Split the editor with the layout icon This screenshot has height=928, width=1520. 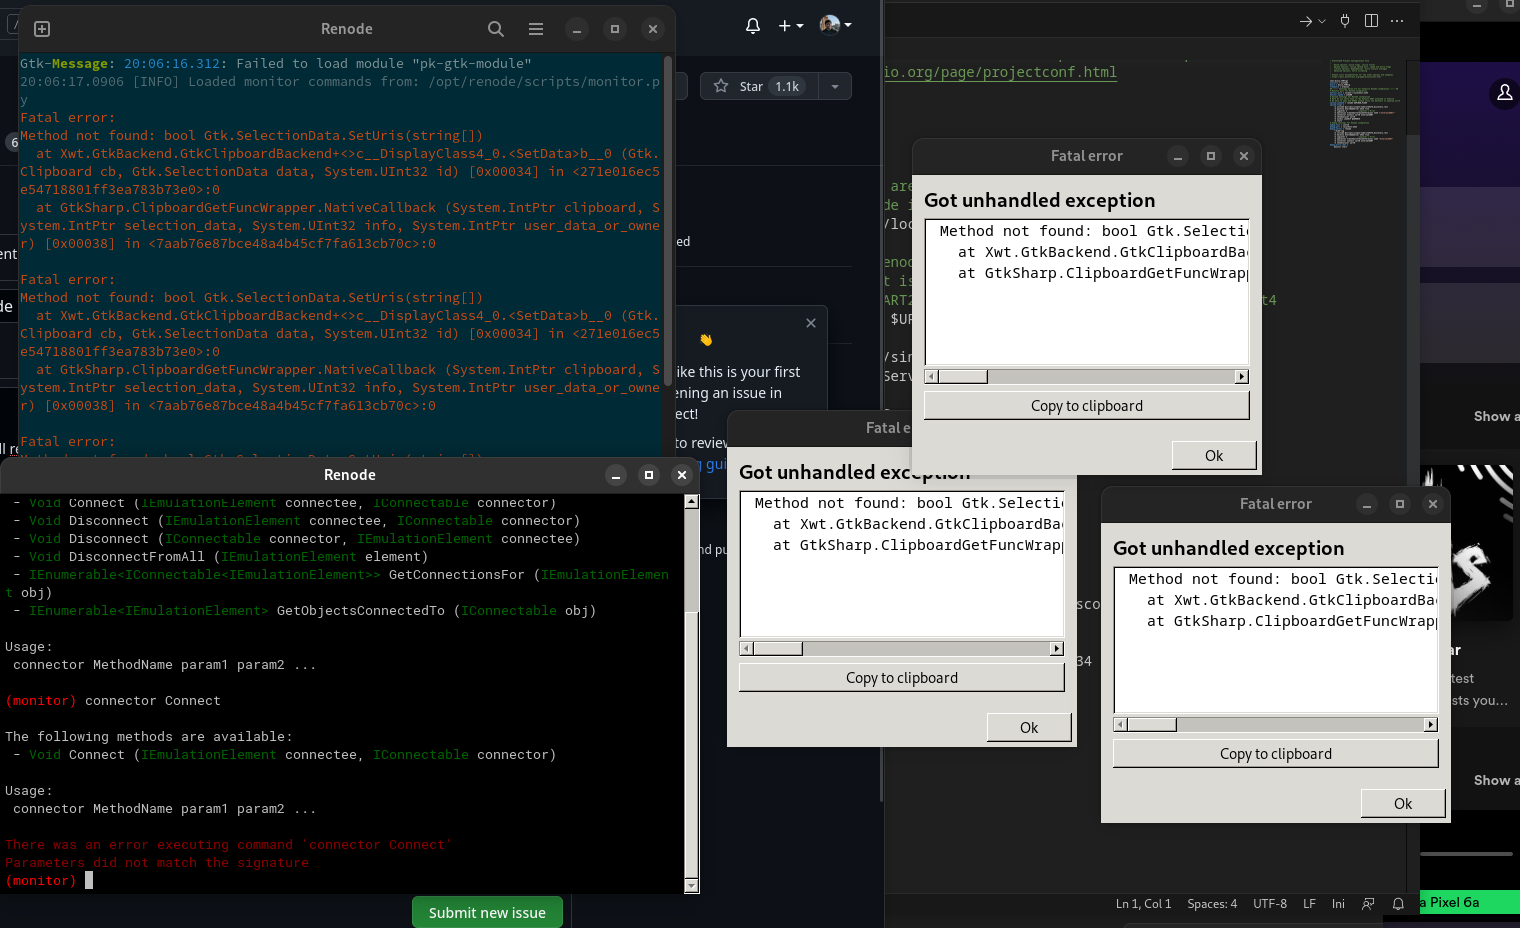[1371, 21]
